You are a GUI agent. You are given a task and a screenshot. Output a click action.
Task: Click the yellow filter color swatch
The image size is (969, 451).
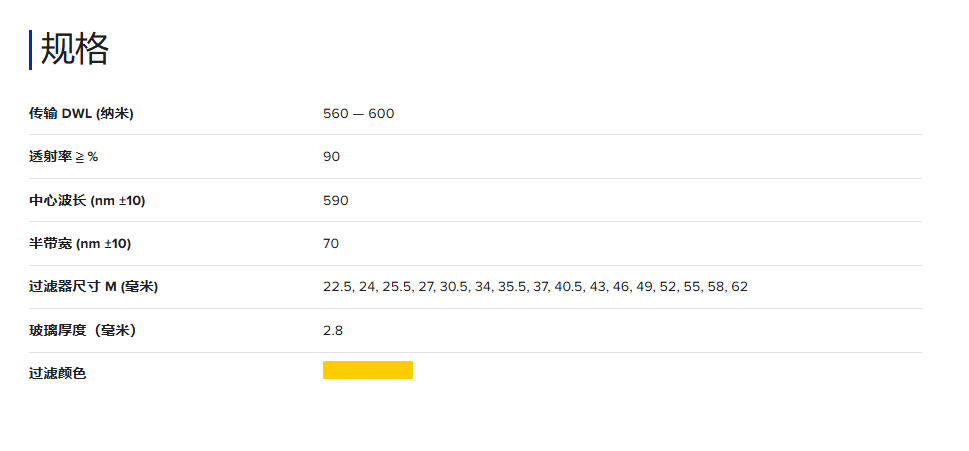pos(367,370)
